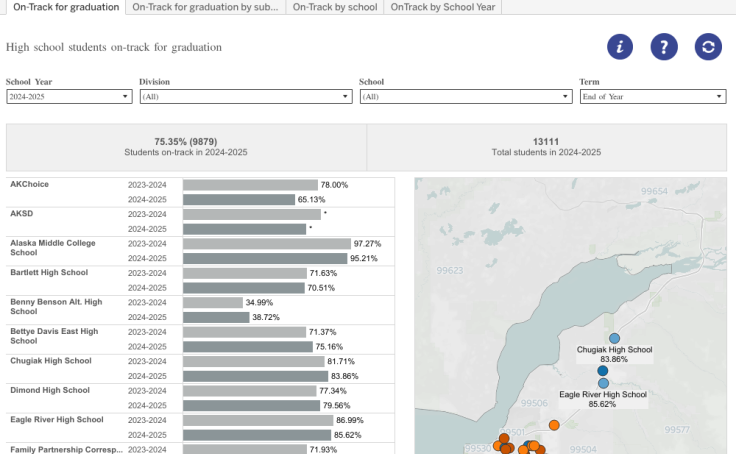The width and height of the screenshot is (736, 454).
Task: Click Benny Benson Alt. 2023-2024 bar
Action: click(x=213, y=302)
